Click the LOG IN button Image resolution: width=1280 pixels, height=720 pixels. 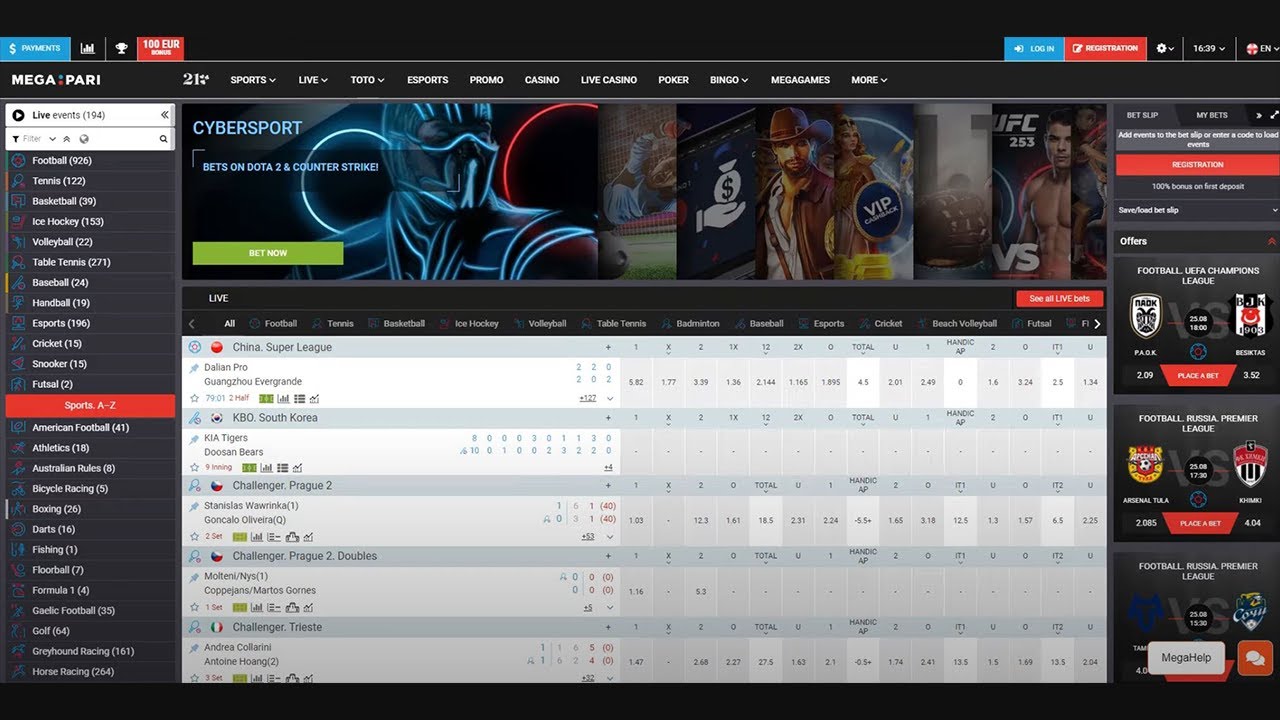[1034, 48]
